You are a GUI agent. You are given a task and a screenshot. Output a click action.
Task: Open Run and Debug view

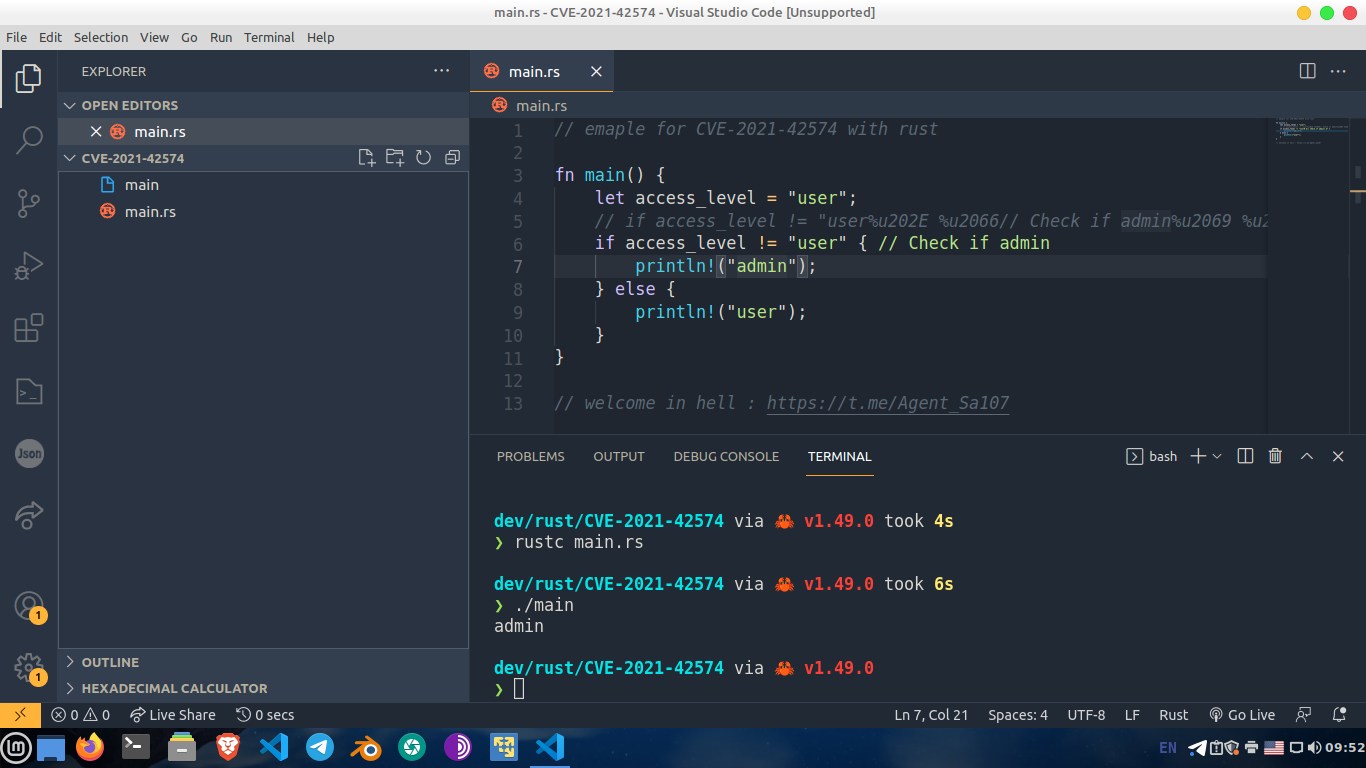tap(29, 266)
